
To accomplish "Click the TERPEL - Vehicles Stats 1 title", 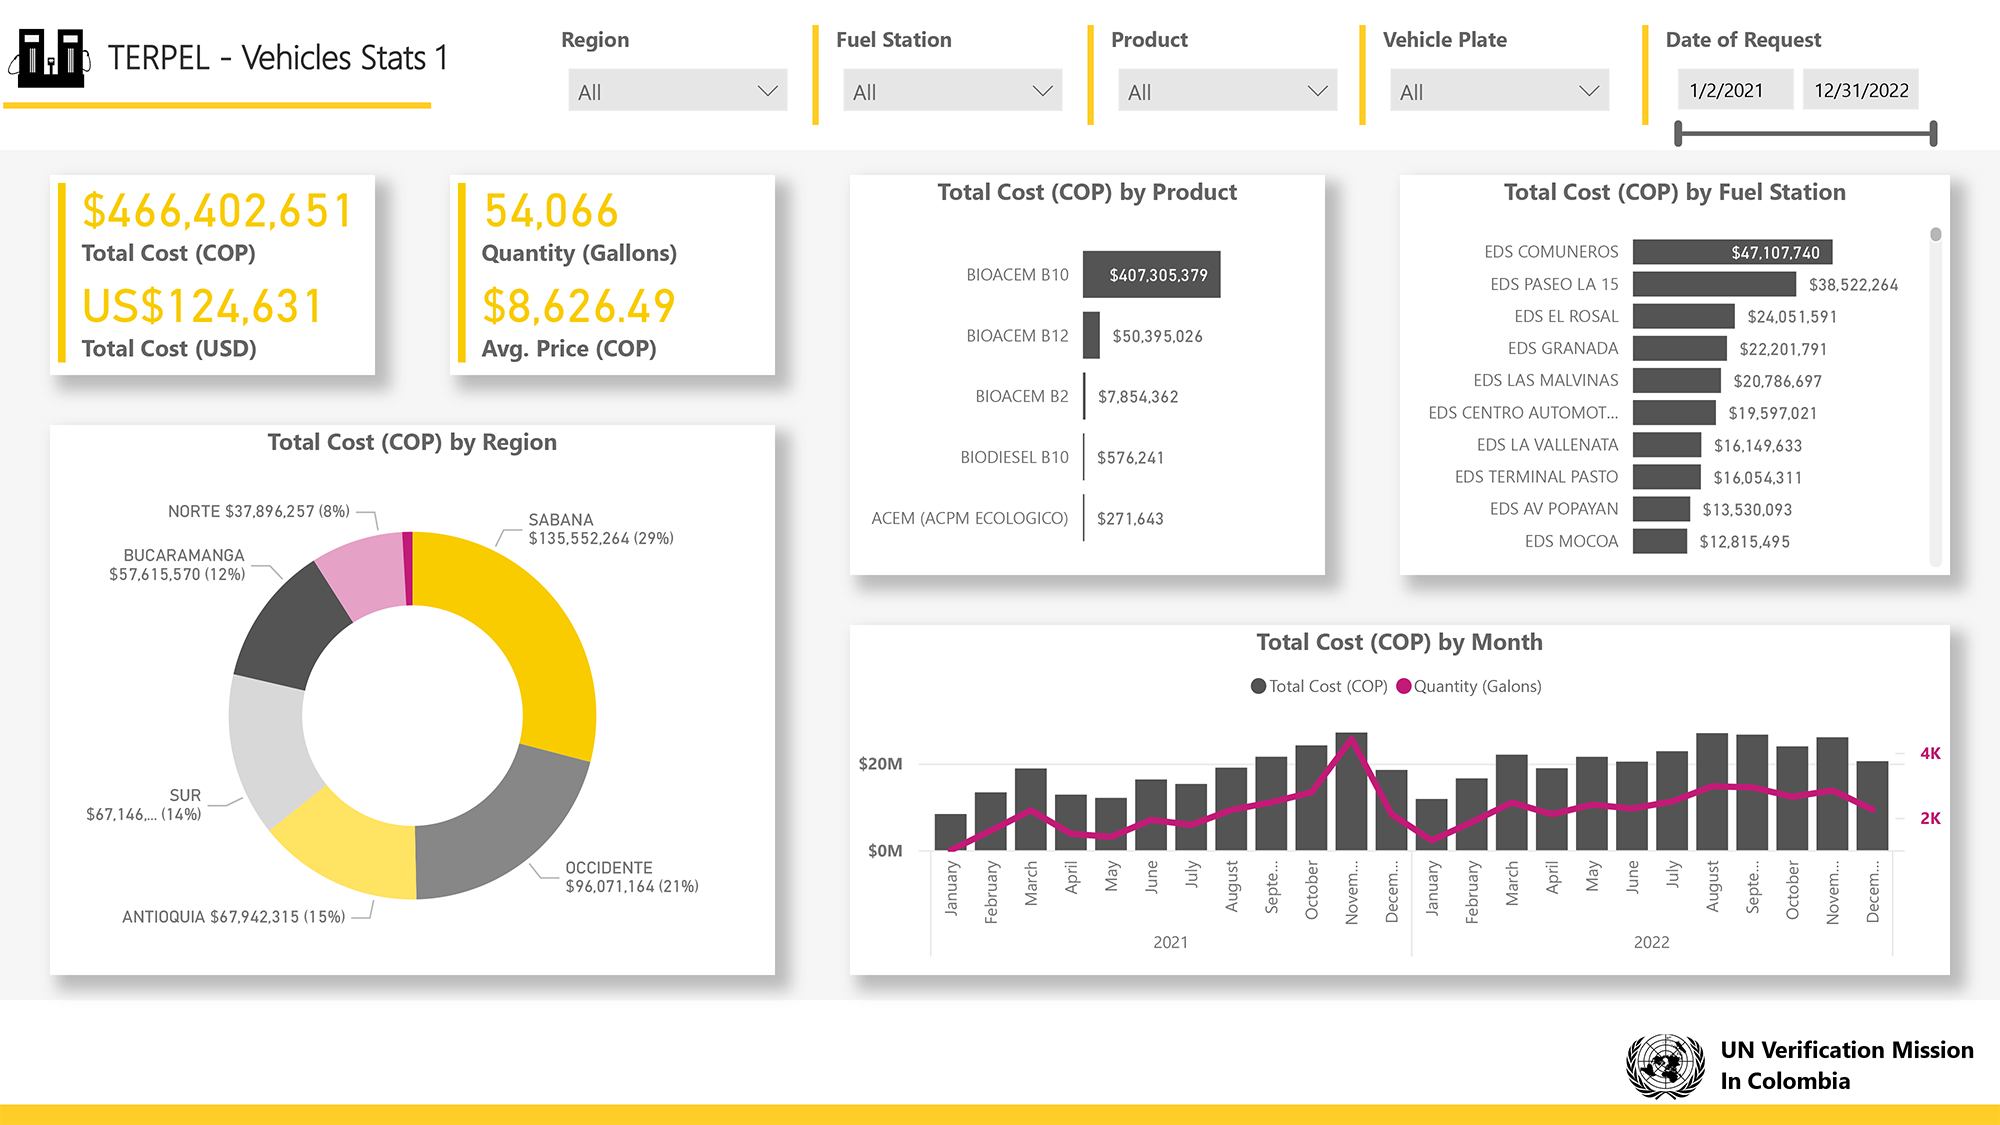I will [278, 58].
